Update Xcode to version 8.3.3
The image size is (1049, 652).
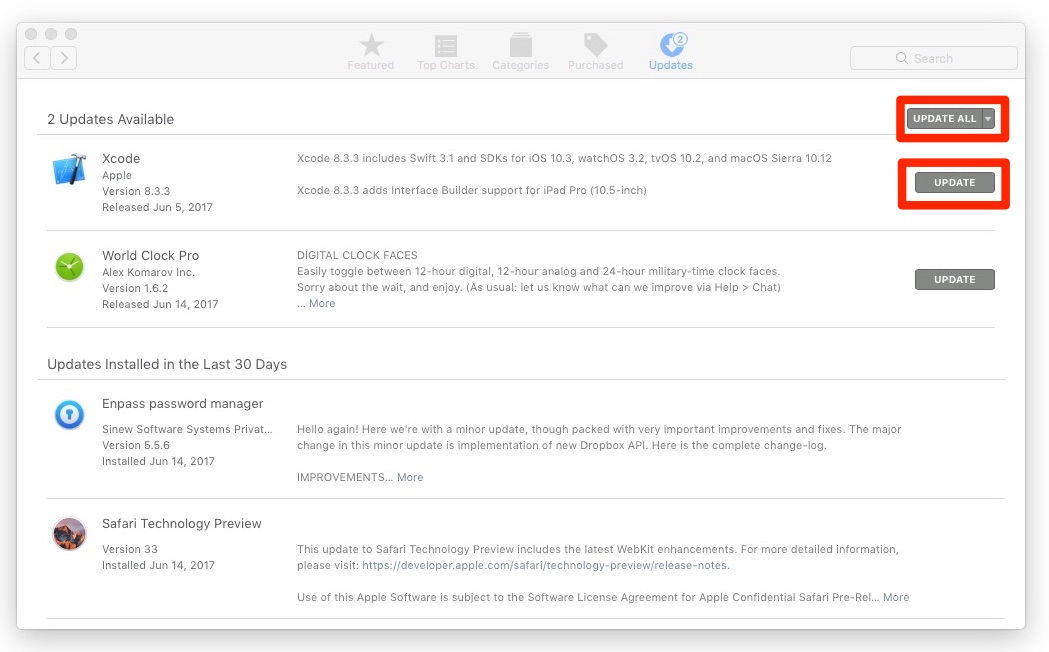pyautogui.click(x=954, y=183)
